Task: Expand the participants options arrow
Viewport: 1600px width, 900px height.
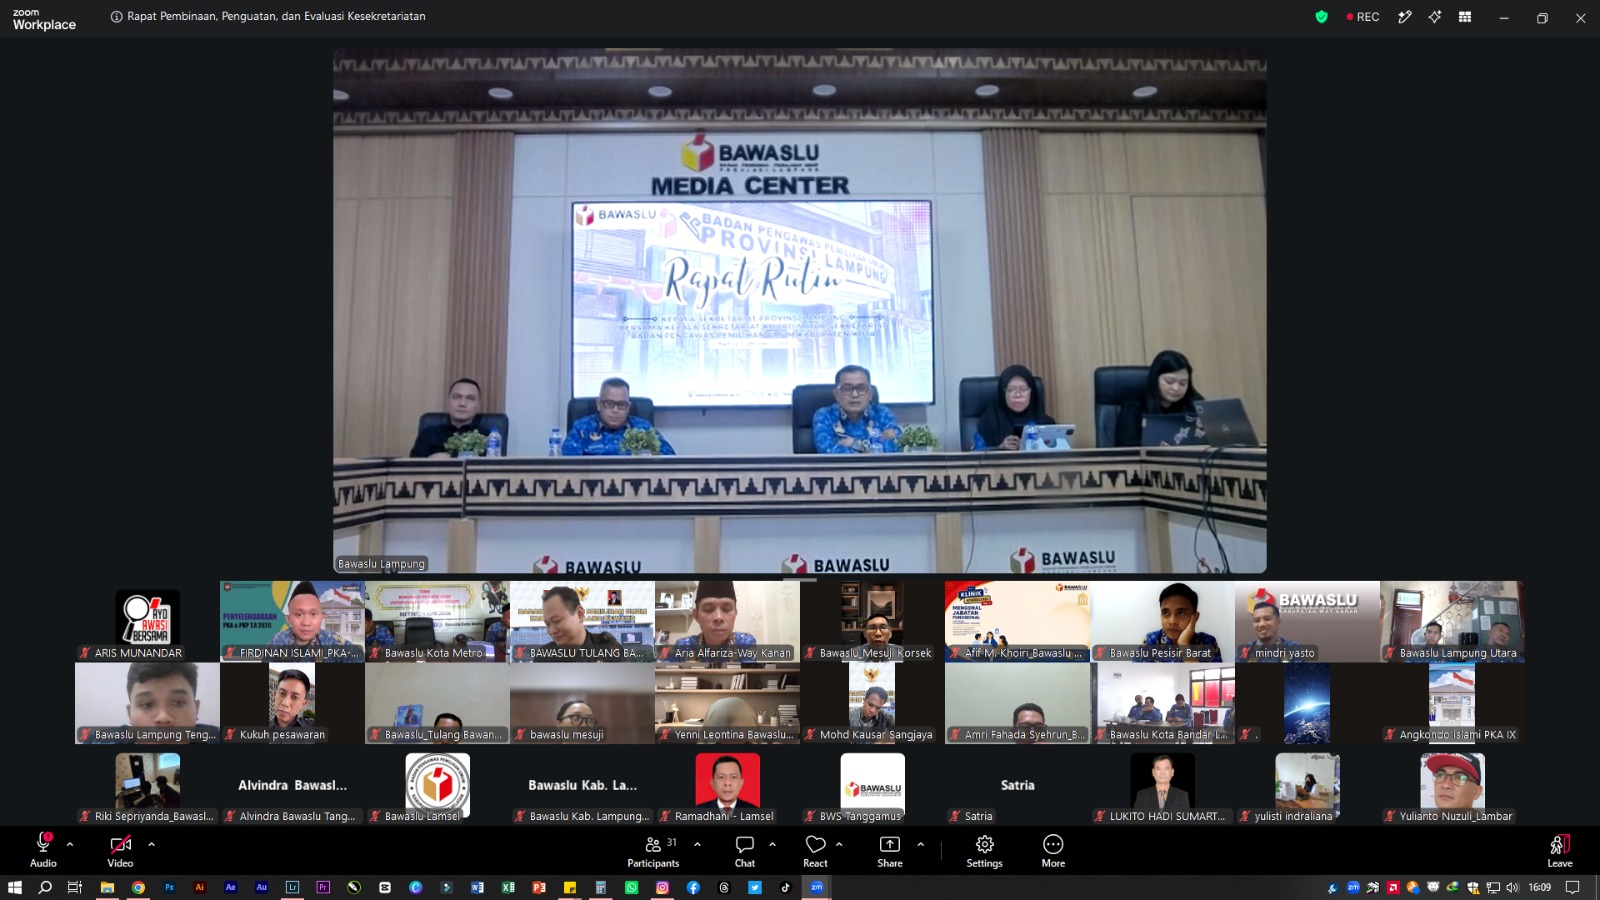Action: click(697, 844)
